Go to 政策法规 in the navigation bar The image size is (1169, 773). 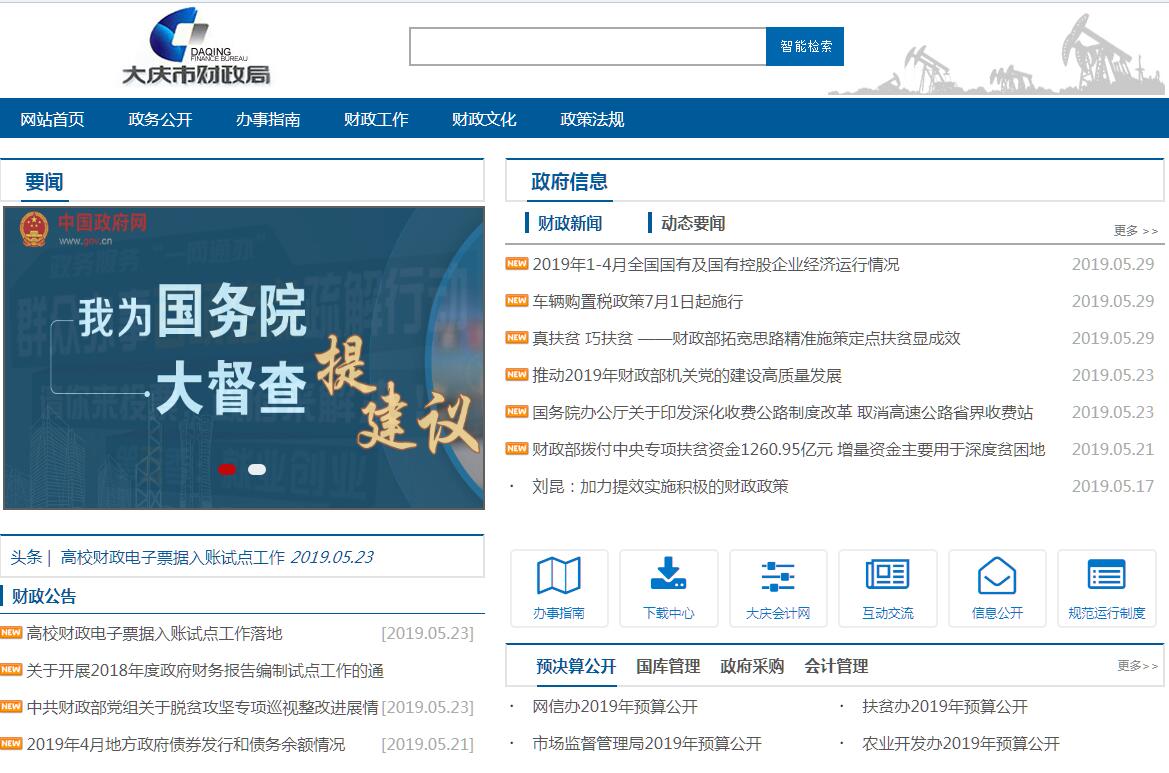coord(592,119)
